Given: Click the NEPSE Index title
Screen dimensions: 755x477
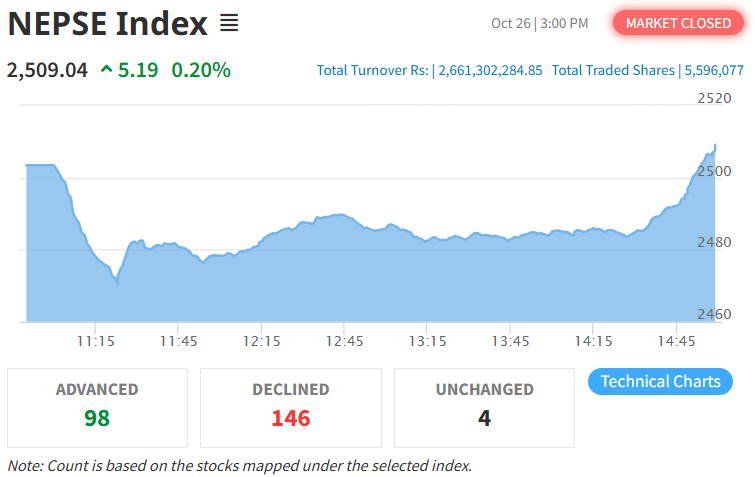Looking at the screenshot, I should point(108,23).
